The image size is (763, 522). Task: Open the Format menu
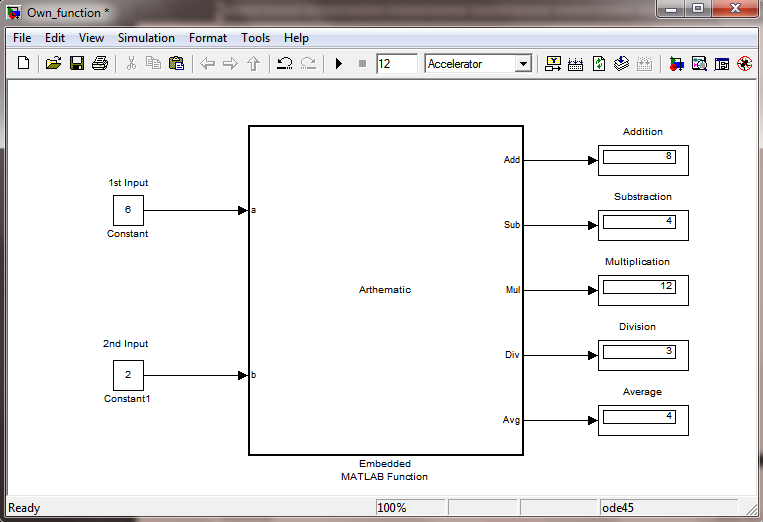(x=208, y=38)
